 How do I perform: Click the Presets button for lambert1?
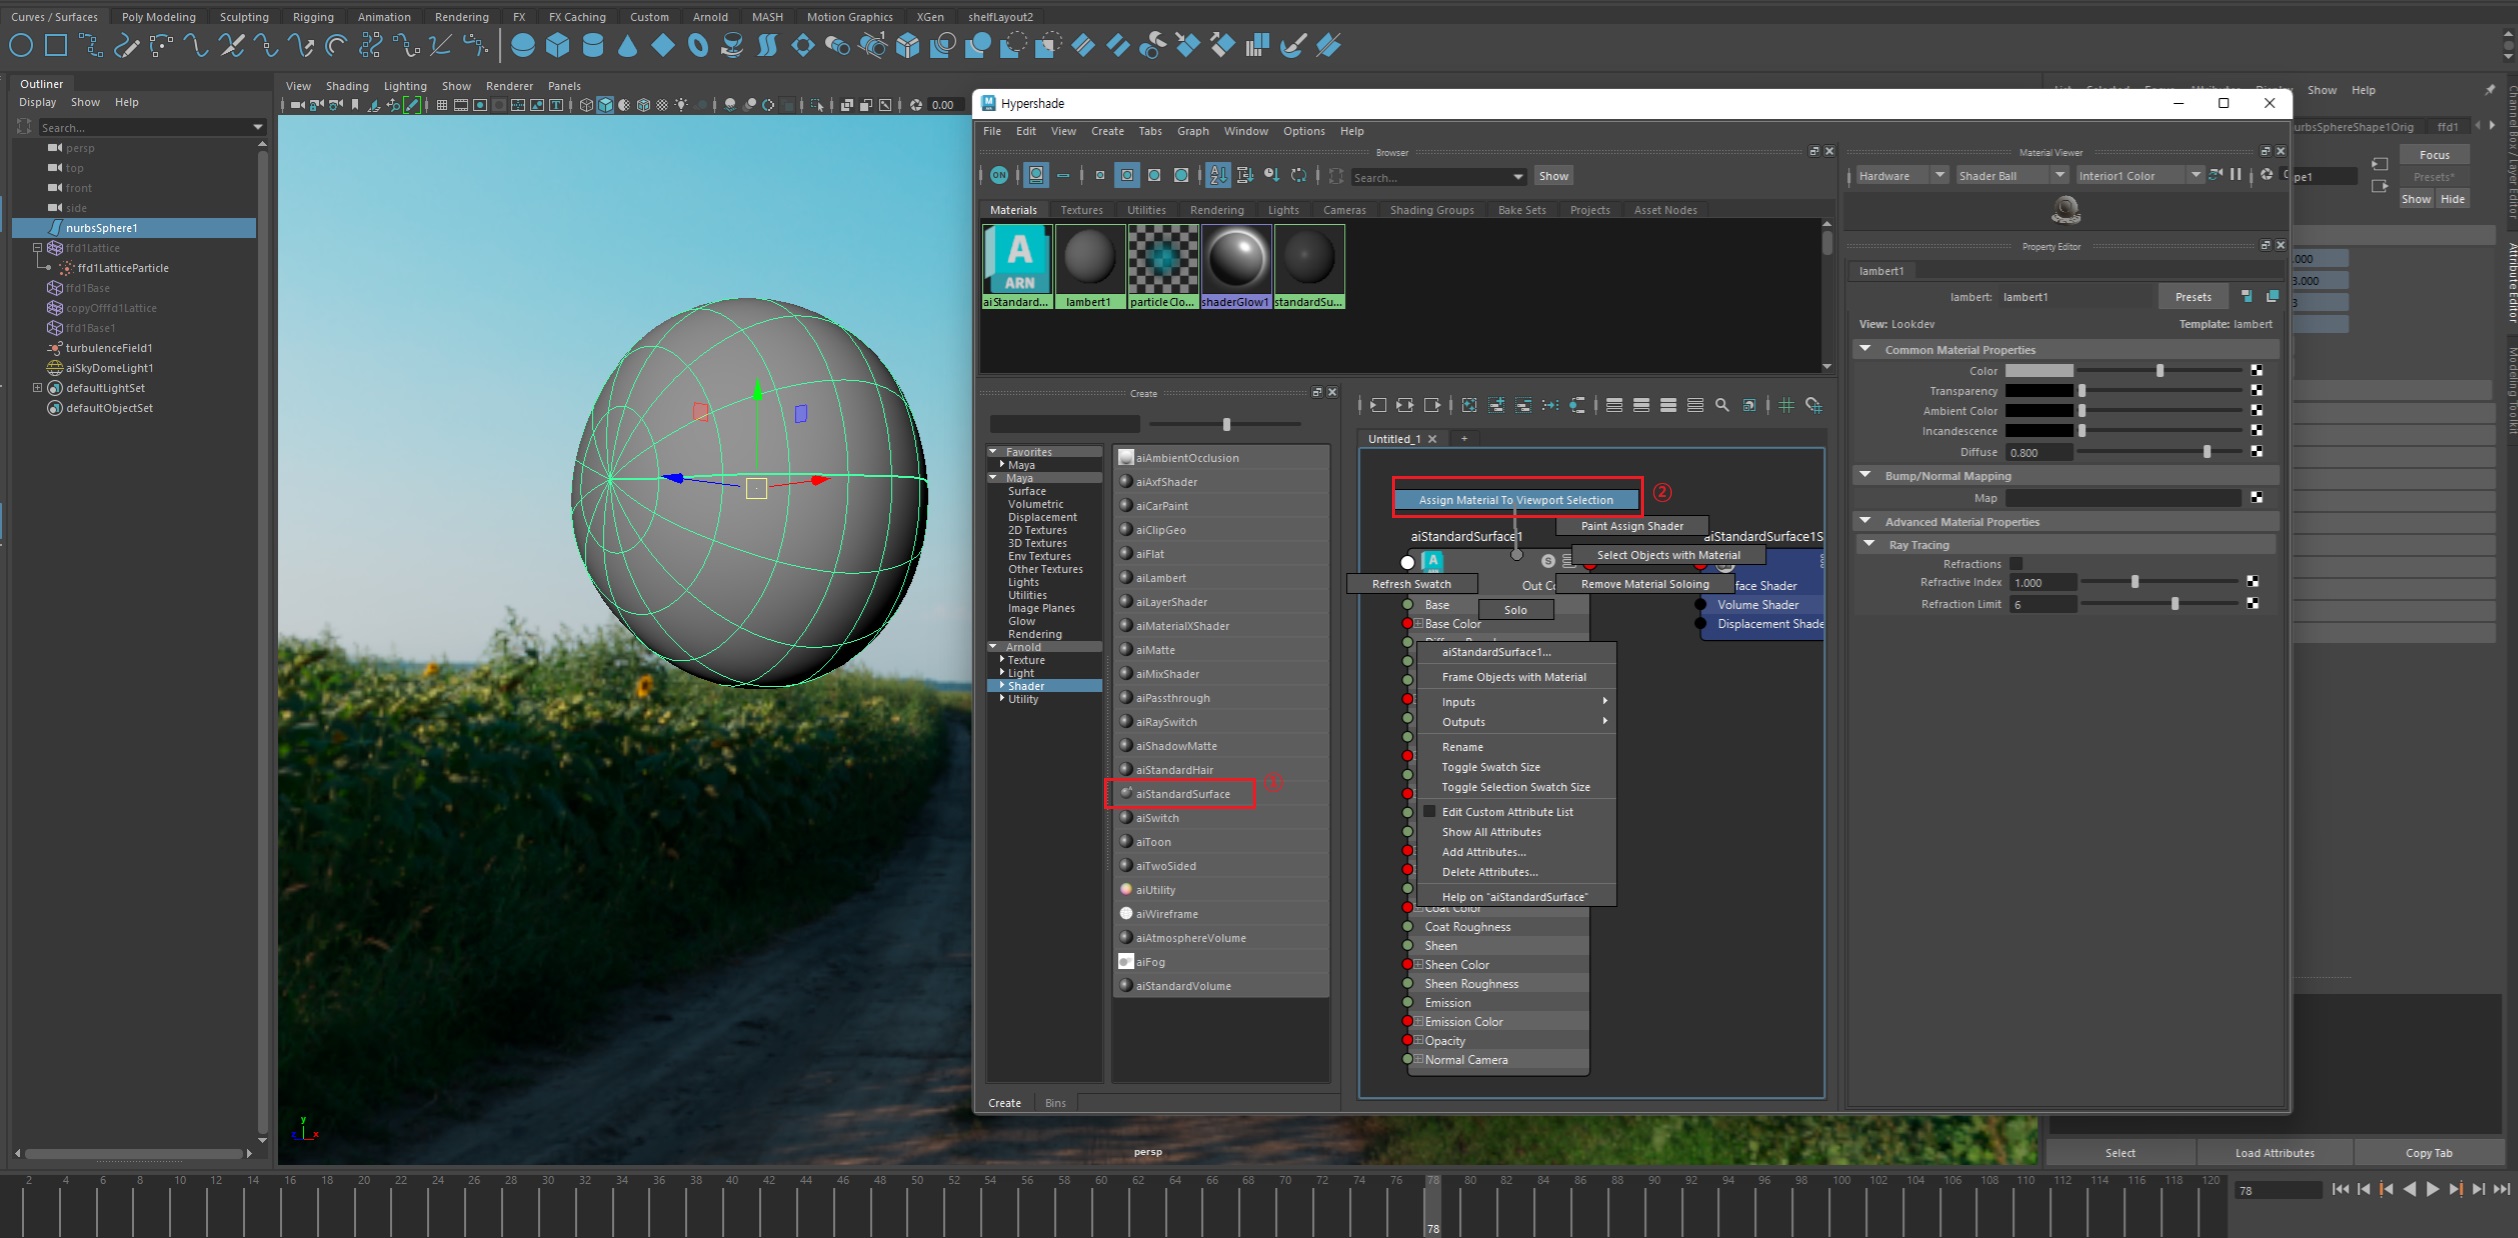click(2192, 297)
